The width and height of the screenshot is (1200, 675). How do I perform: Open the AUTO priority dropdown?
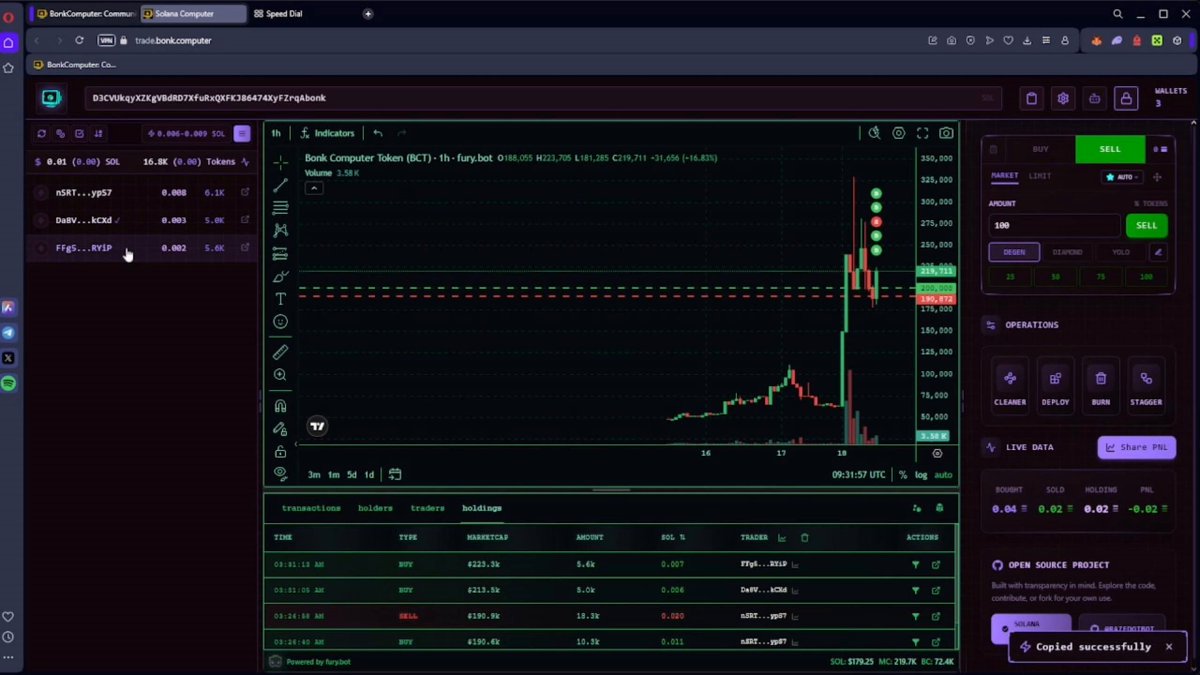(1122, 177)
